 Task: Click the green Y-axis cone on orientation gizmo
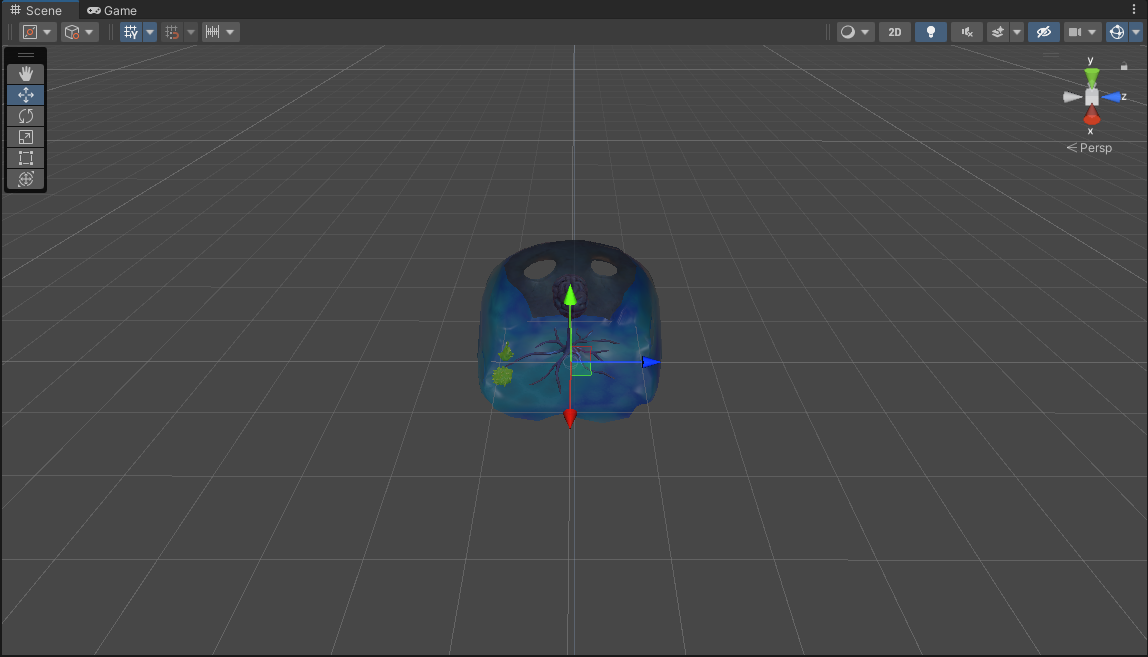click(x=1092, y=76)
